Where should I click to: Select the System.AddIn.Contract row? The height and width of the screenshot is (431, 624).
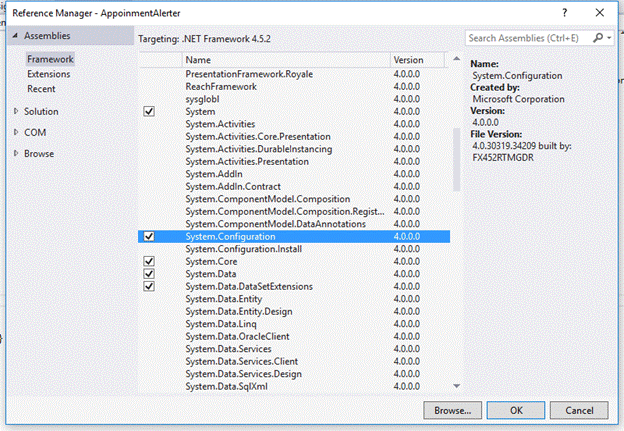coord(294,187)
